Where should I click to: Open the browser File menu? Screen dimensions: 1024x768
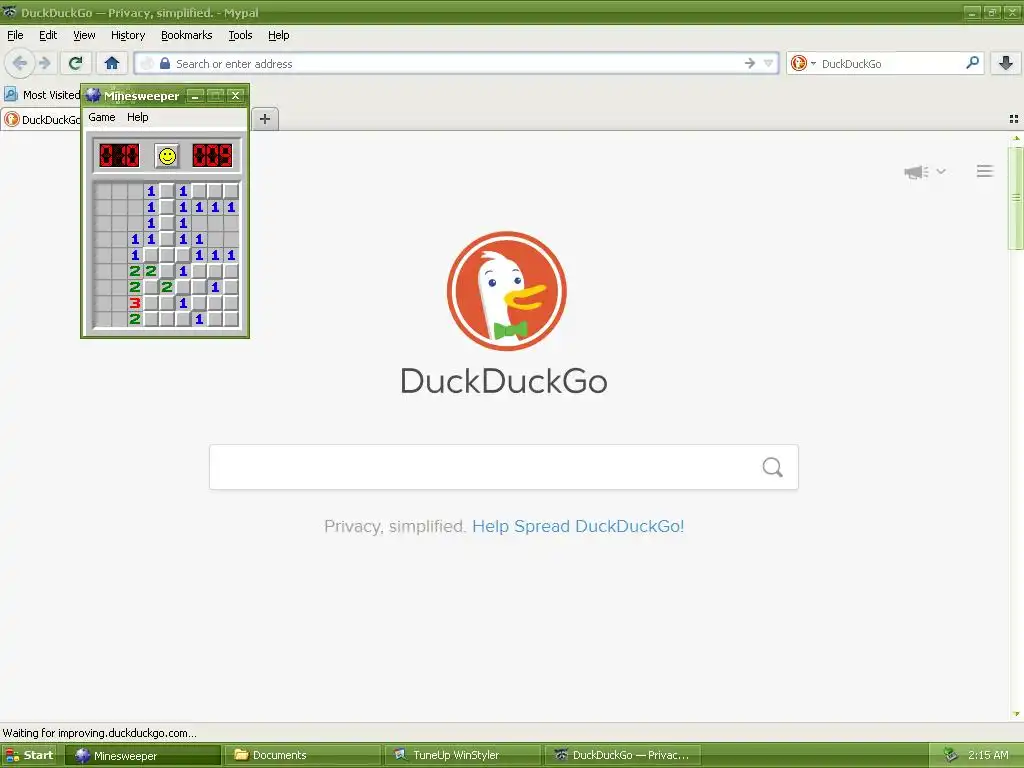click(15, 35)
